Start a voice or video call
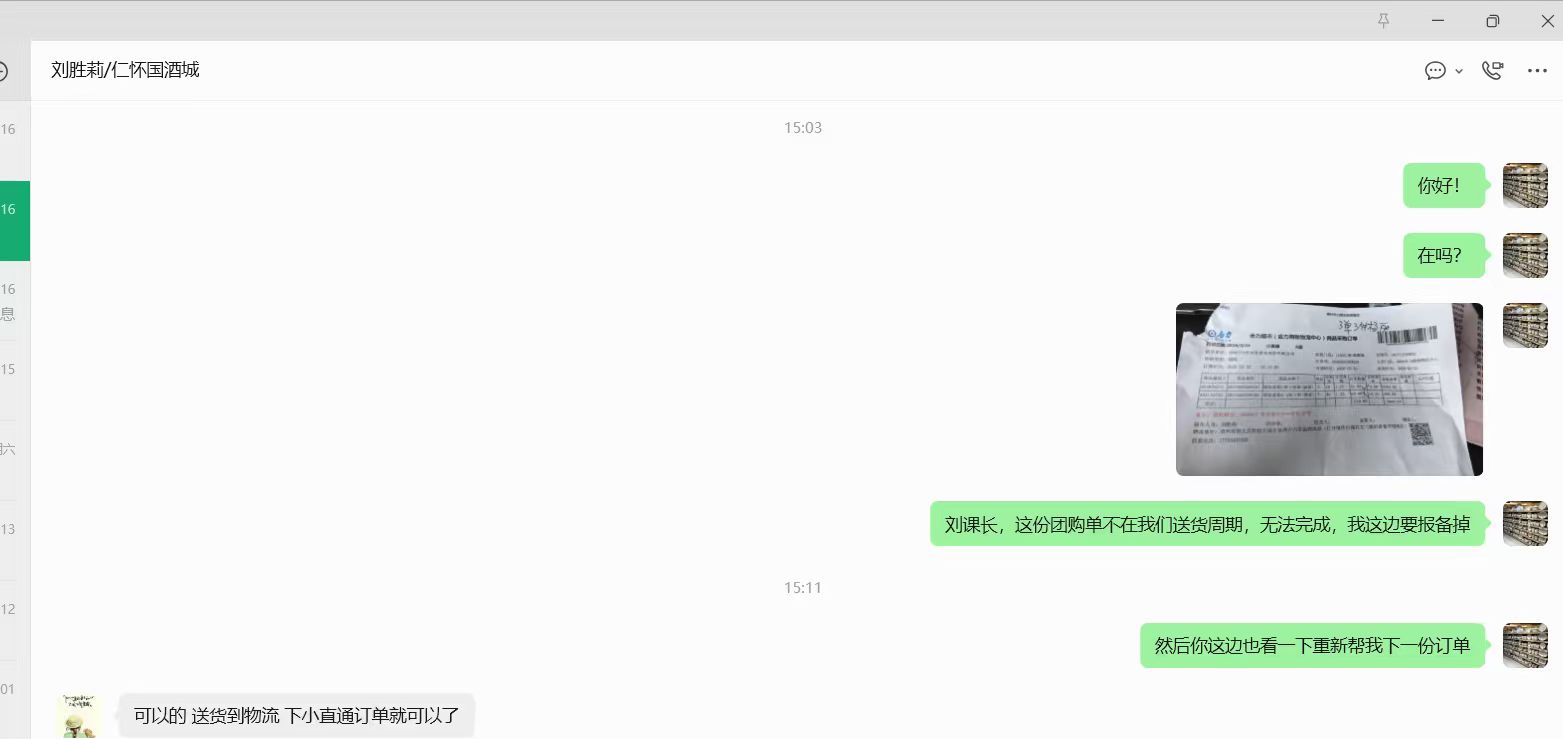 [1493, 70]
